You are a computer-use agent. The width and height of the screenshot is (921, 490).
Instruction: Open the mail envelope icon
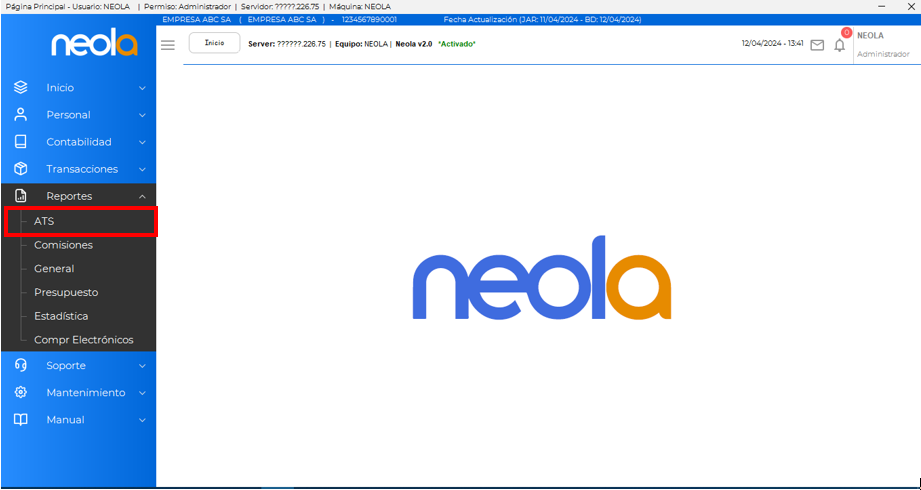(817, 45)
